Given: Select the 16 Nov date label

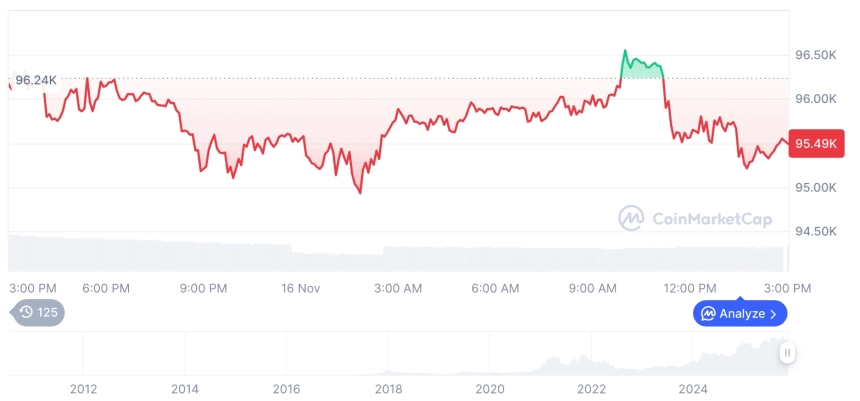Looking at the screenshot, I should pyautogui.click(x=300, y=288).
